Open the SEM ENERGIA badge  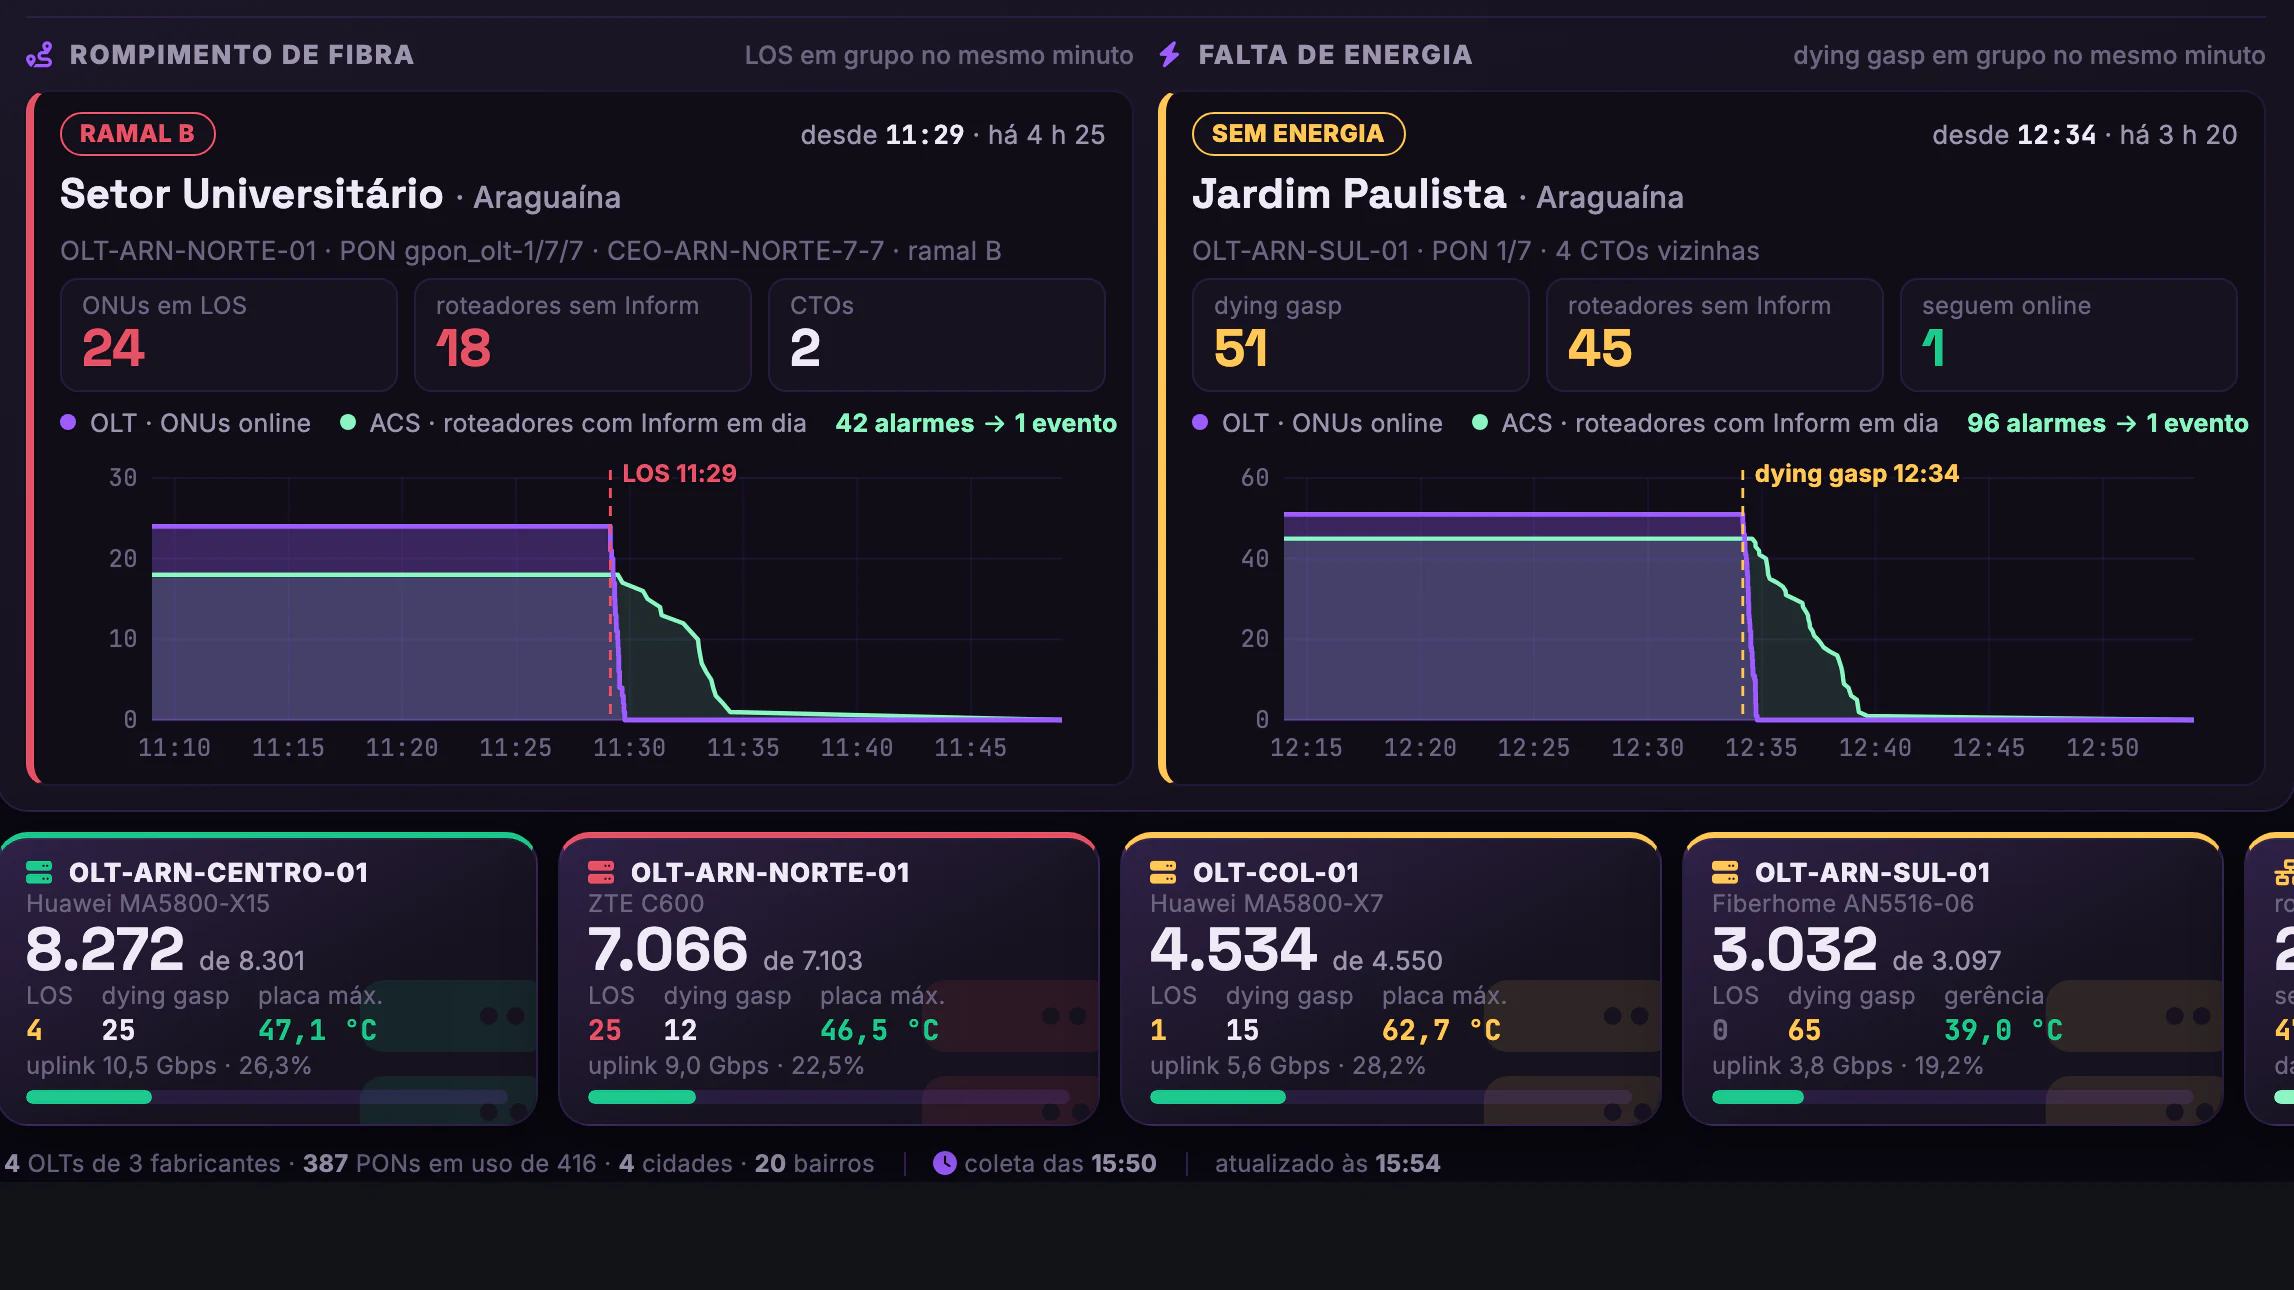(x=1298, y=134)
